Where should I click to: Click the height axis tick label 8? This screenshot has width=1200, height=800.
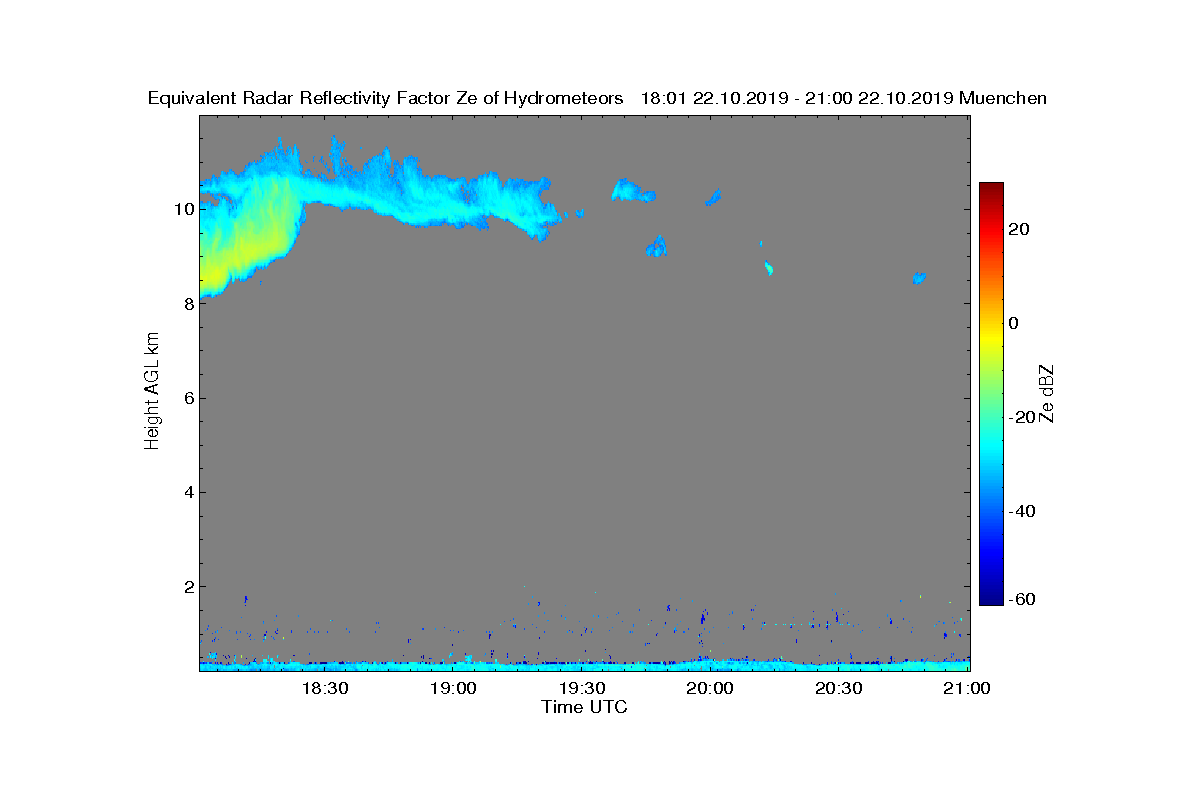(x=187, y=304)
